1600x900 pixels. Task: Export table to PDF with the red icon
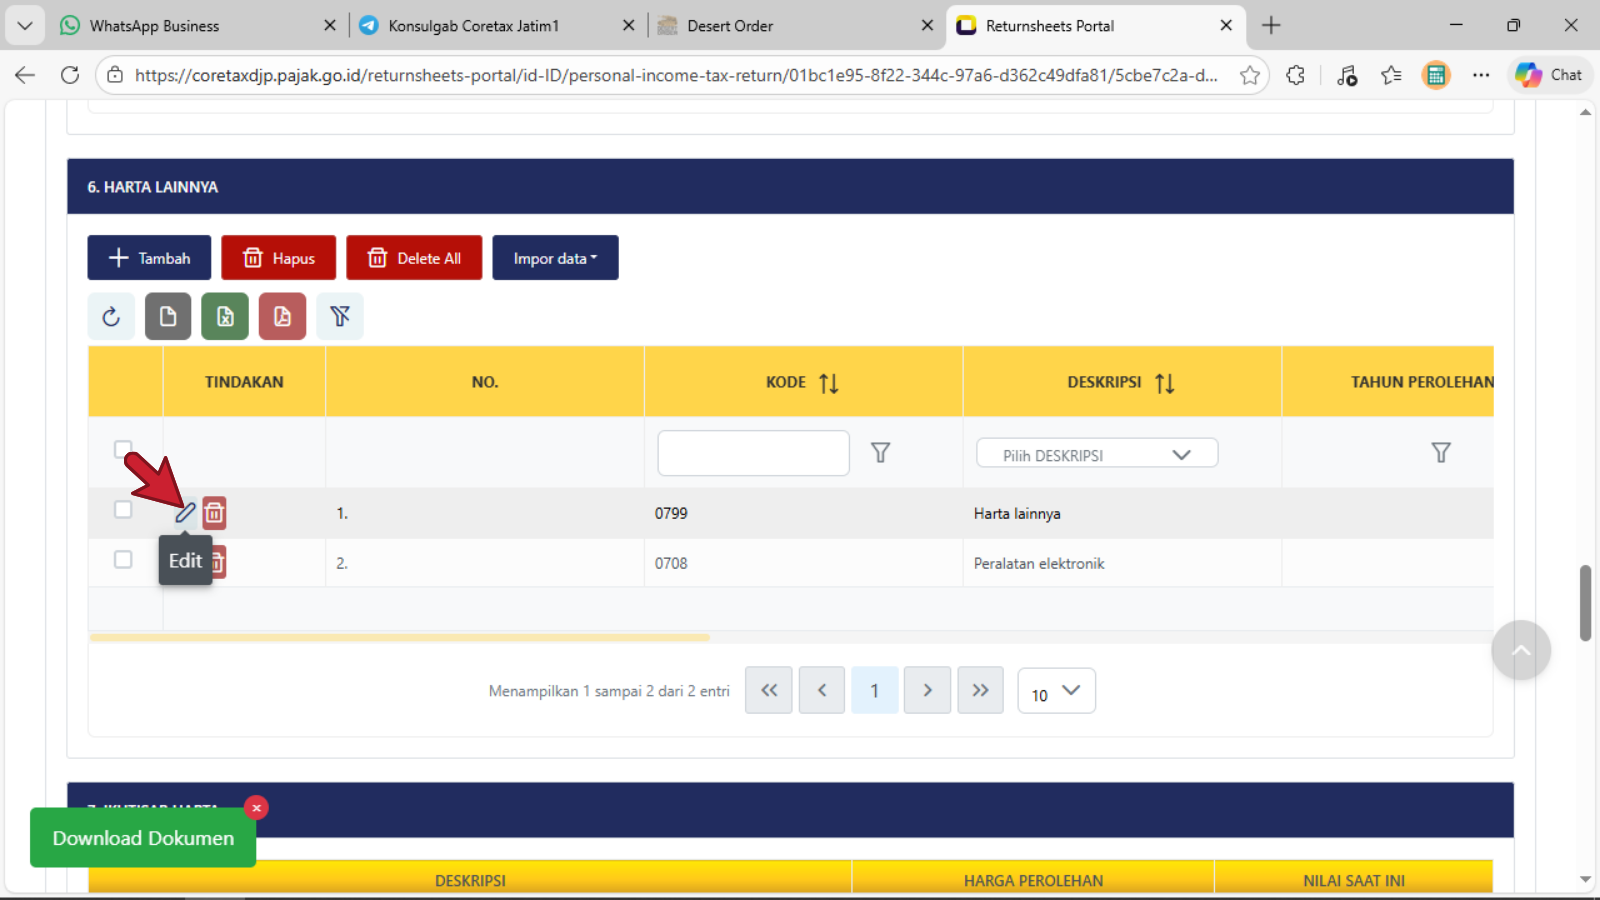282,317
